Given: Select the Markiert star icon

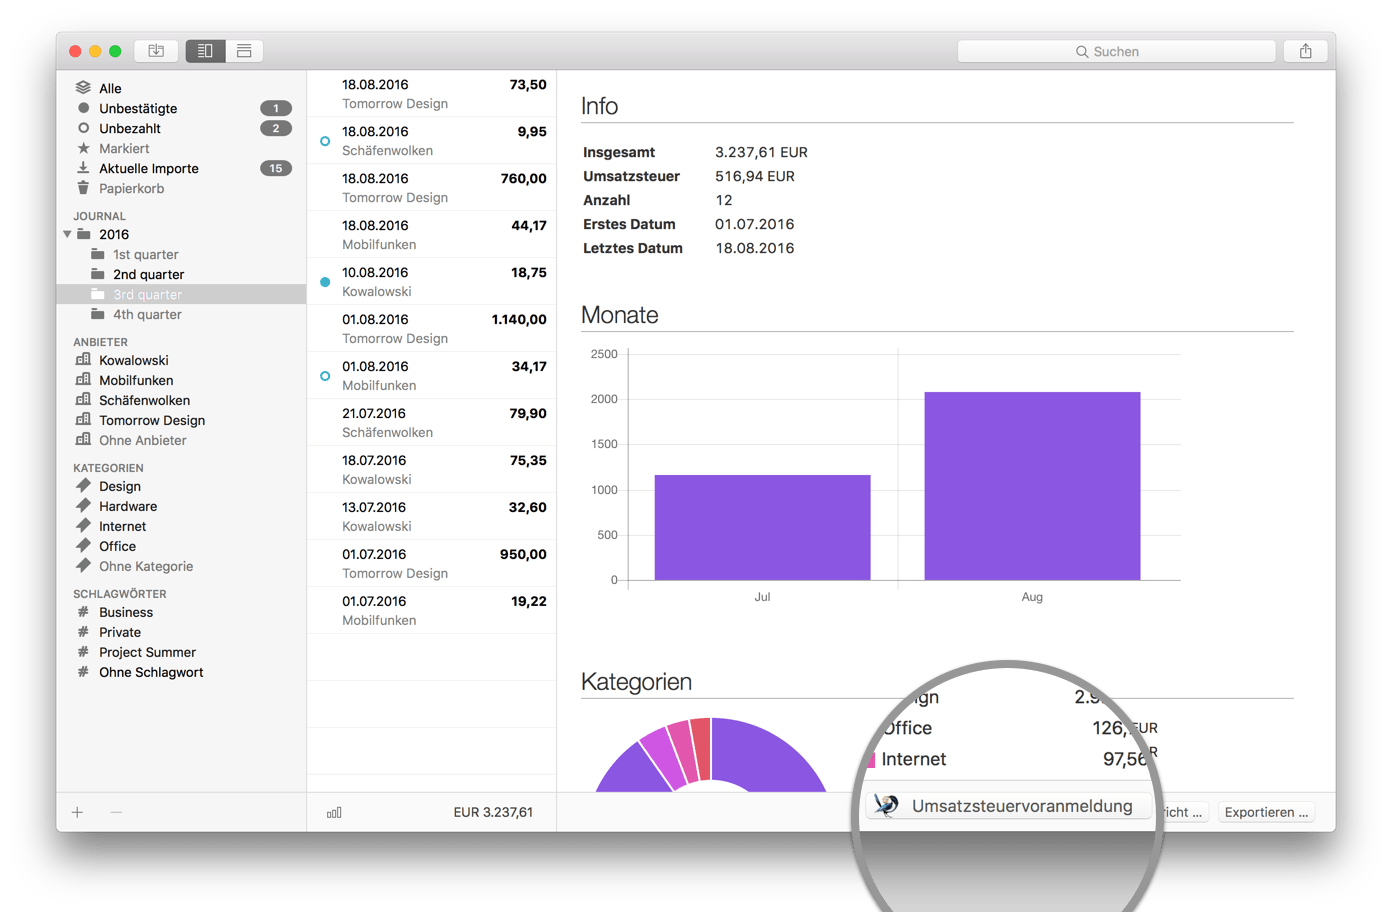Looking at the screenshot, I should 83,148.
